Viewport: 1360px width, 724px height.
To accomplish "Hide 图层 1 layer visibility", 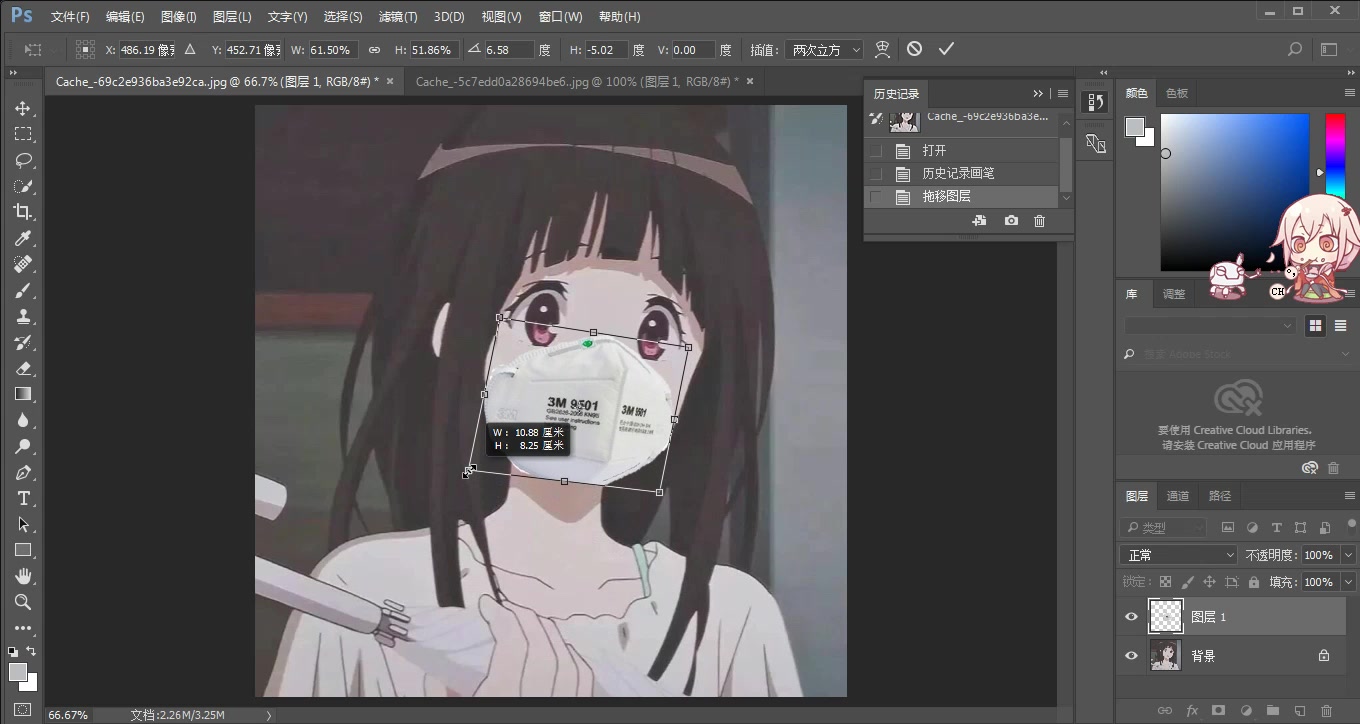I will 1131,617.
